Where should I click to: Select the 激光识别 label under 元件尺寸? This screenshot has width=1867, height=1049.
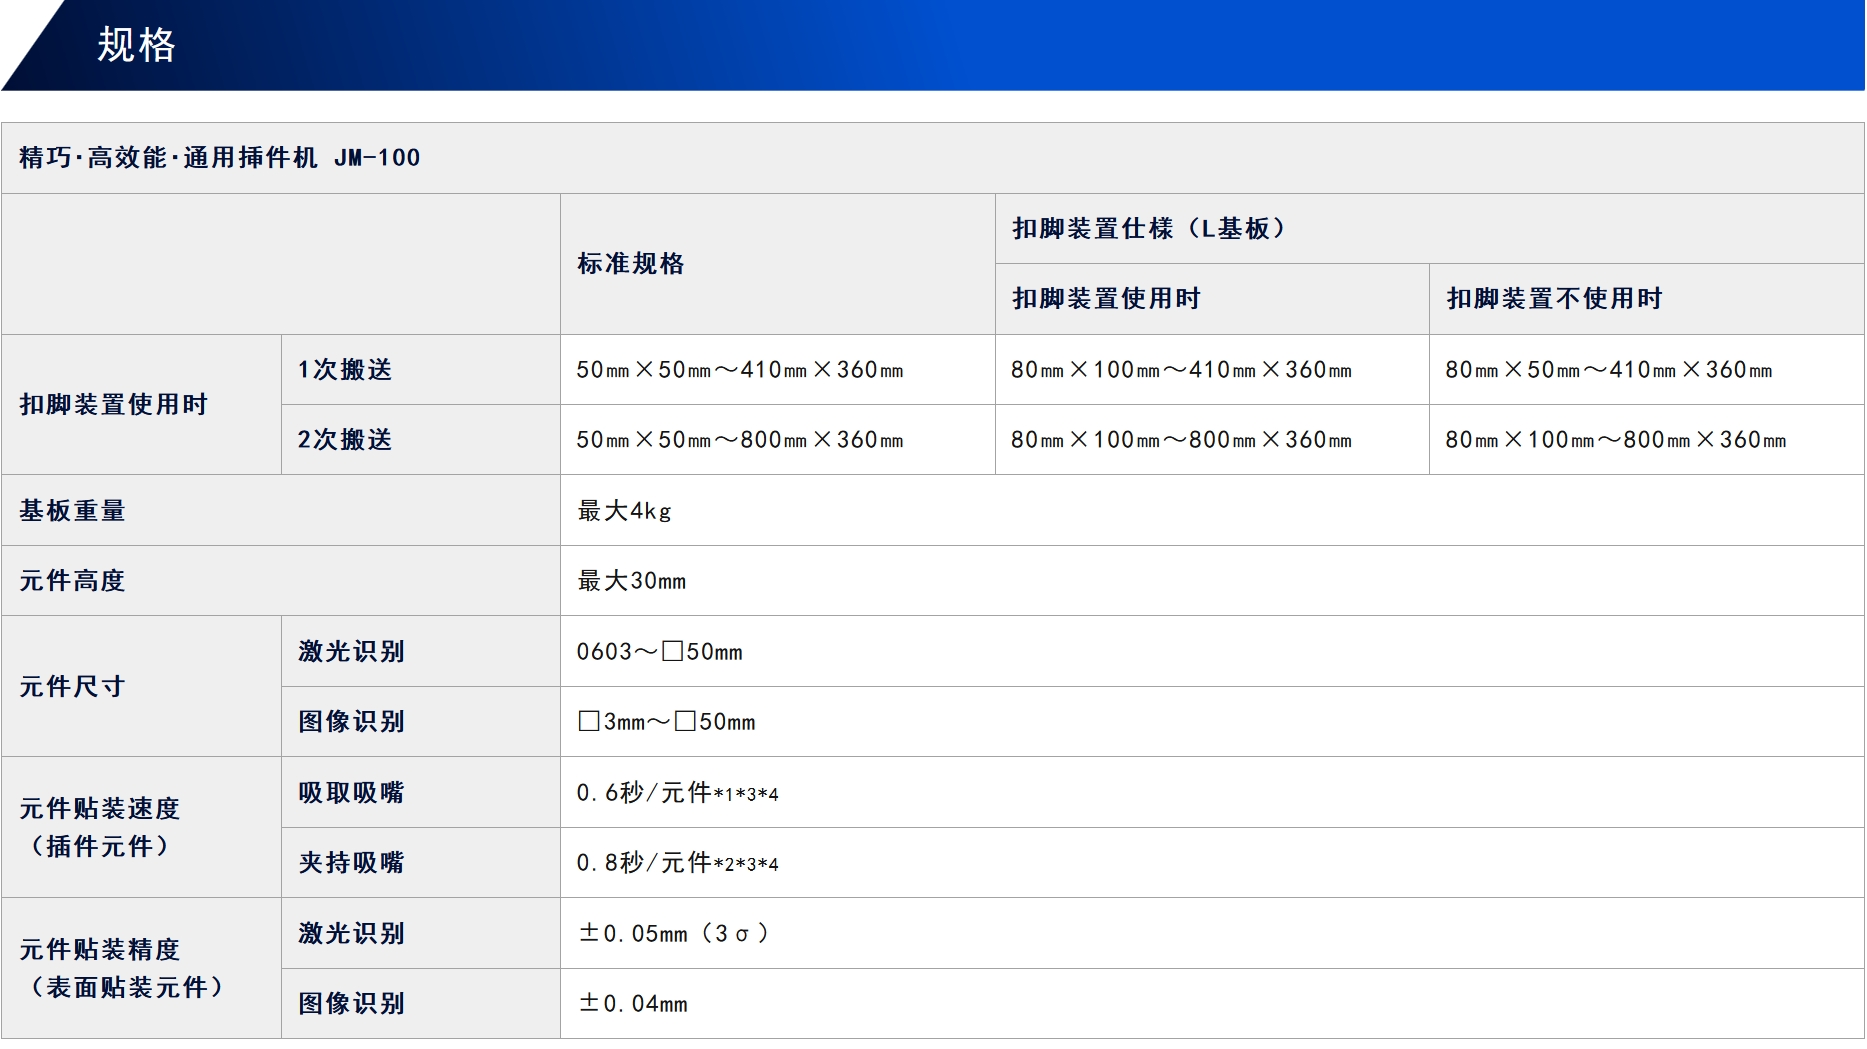click(x=346, y=650)
